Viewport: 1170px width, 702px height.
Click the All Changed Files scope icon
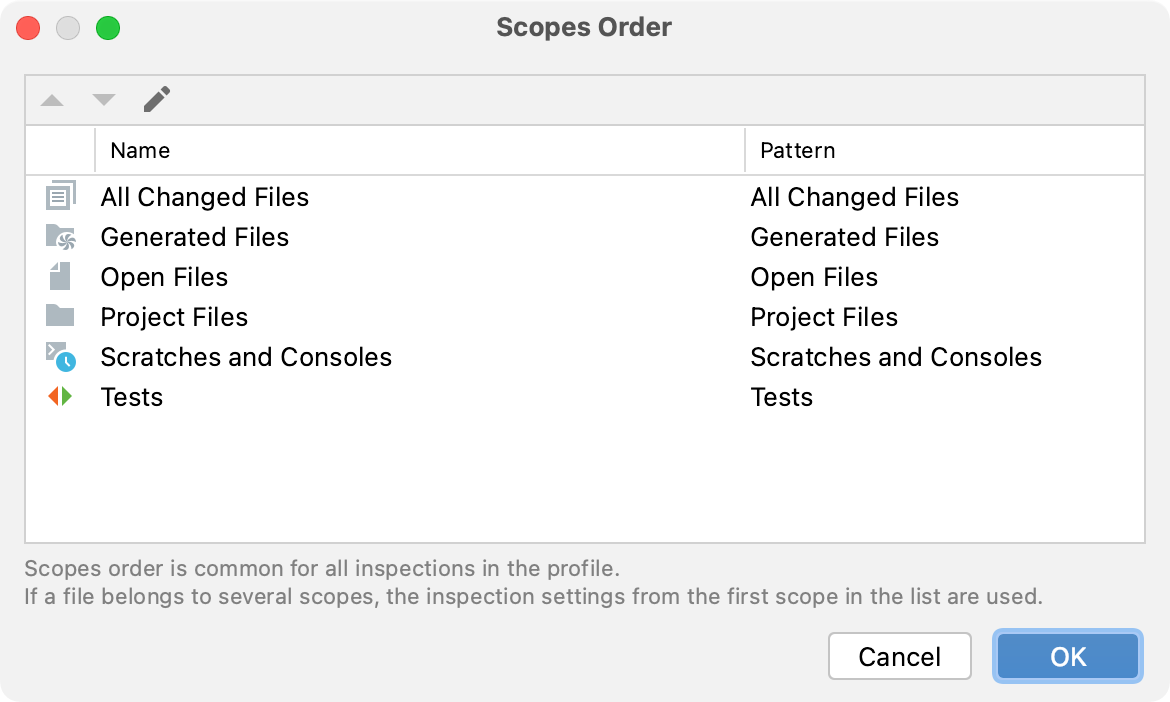point(60,196)
